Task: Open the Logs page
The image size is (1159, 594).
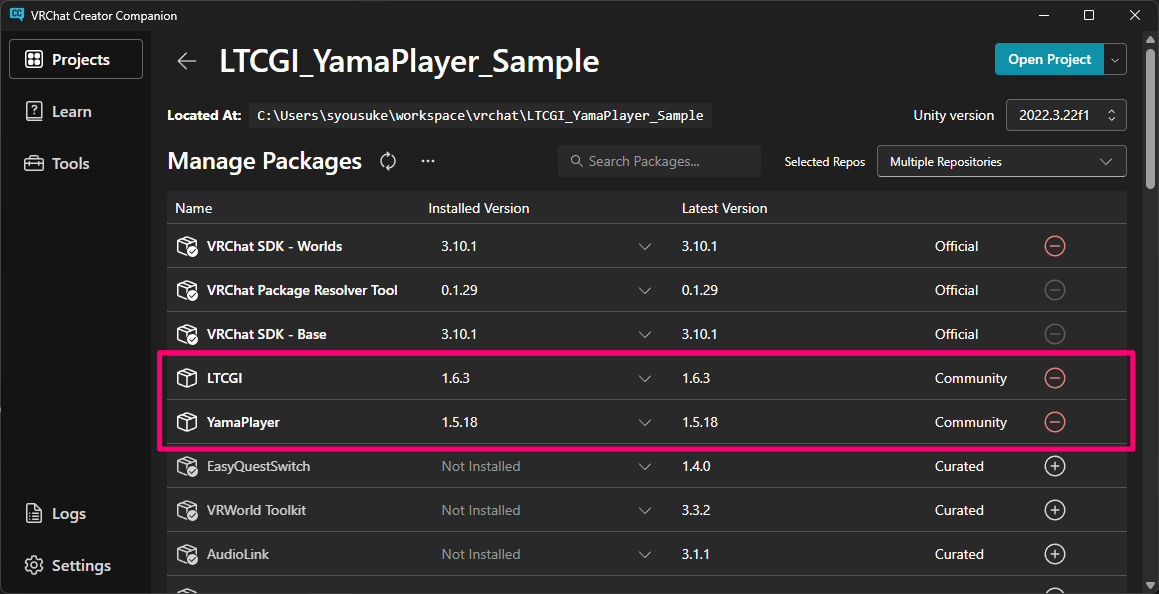Action: click(x=68, y=513)
